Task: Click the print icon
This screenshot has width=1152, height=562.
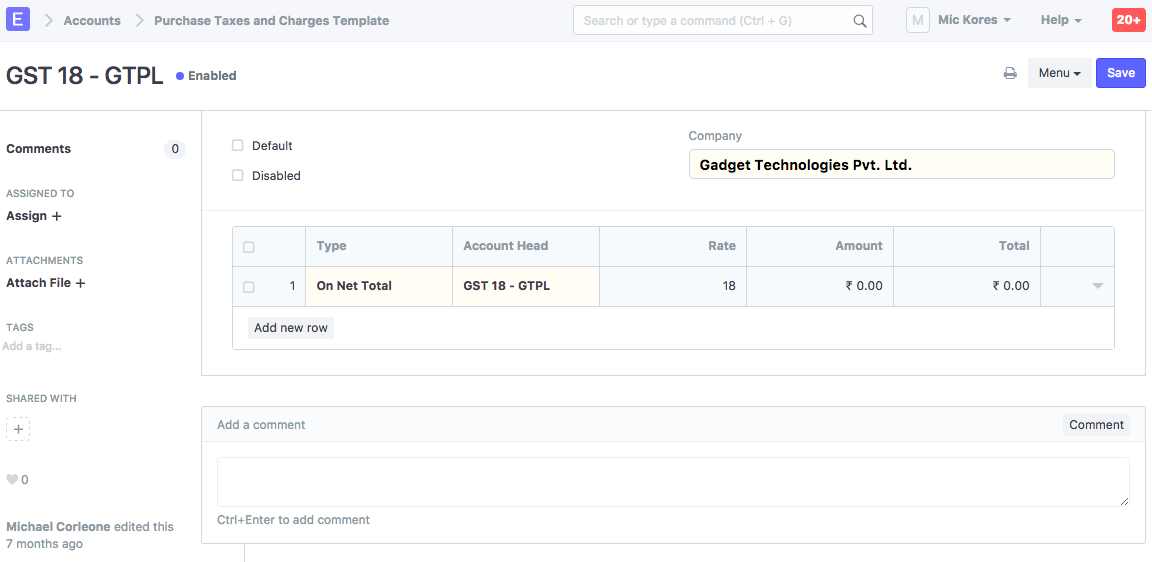Action: [x=1010, y=73]
